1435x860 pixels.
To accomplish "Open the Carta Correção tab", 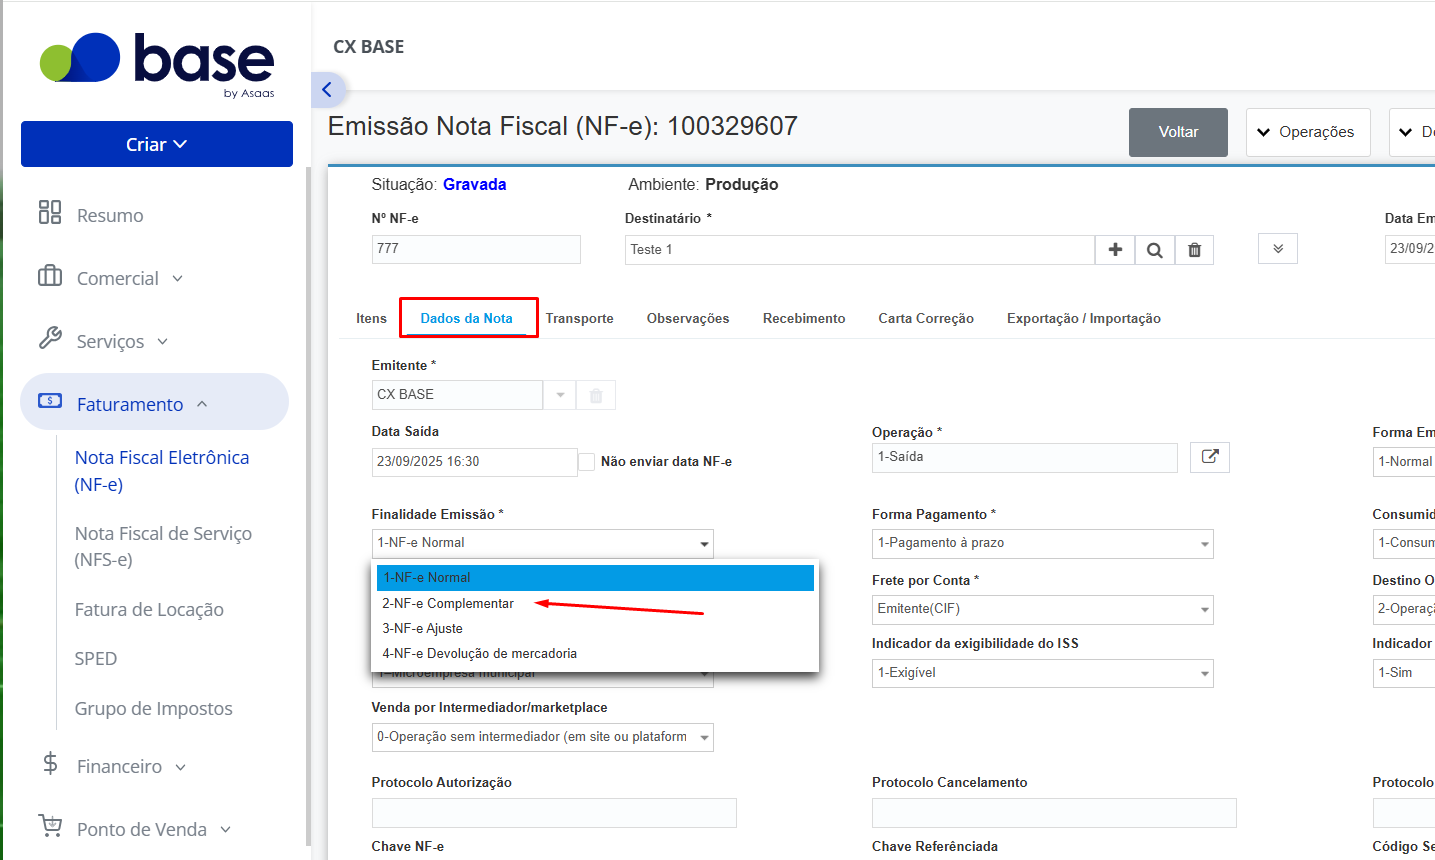I will [x=926, y=319].
